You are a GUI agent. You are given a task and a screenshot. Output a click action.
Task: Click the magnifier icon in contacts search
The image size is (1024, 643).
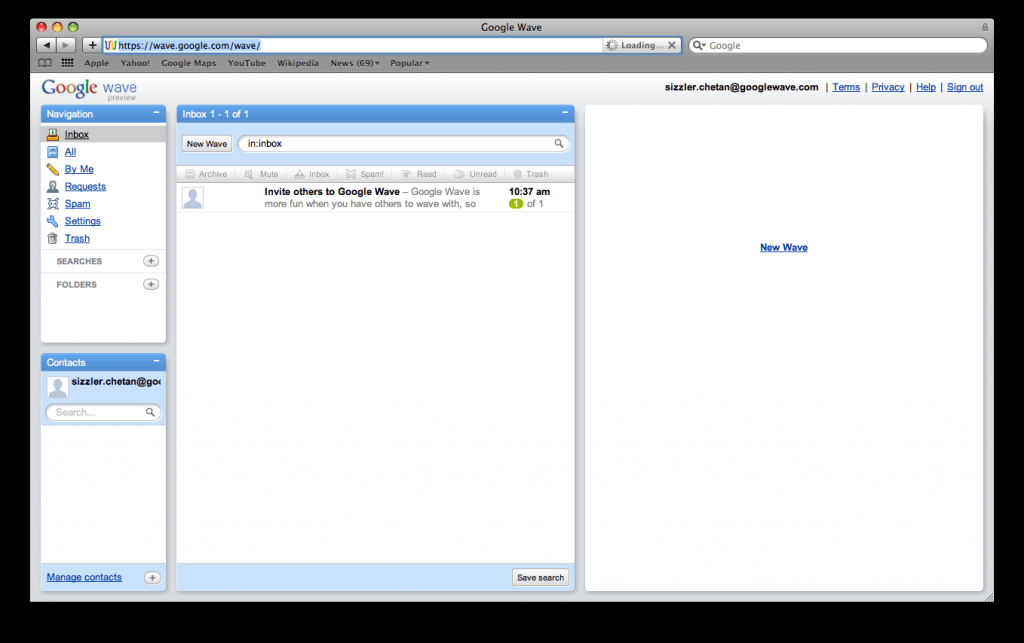pos(150,413)
